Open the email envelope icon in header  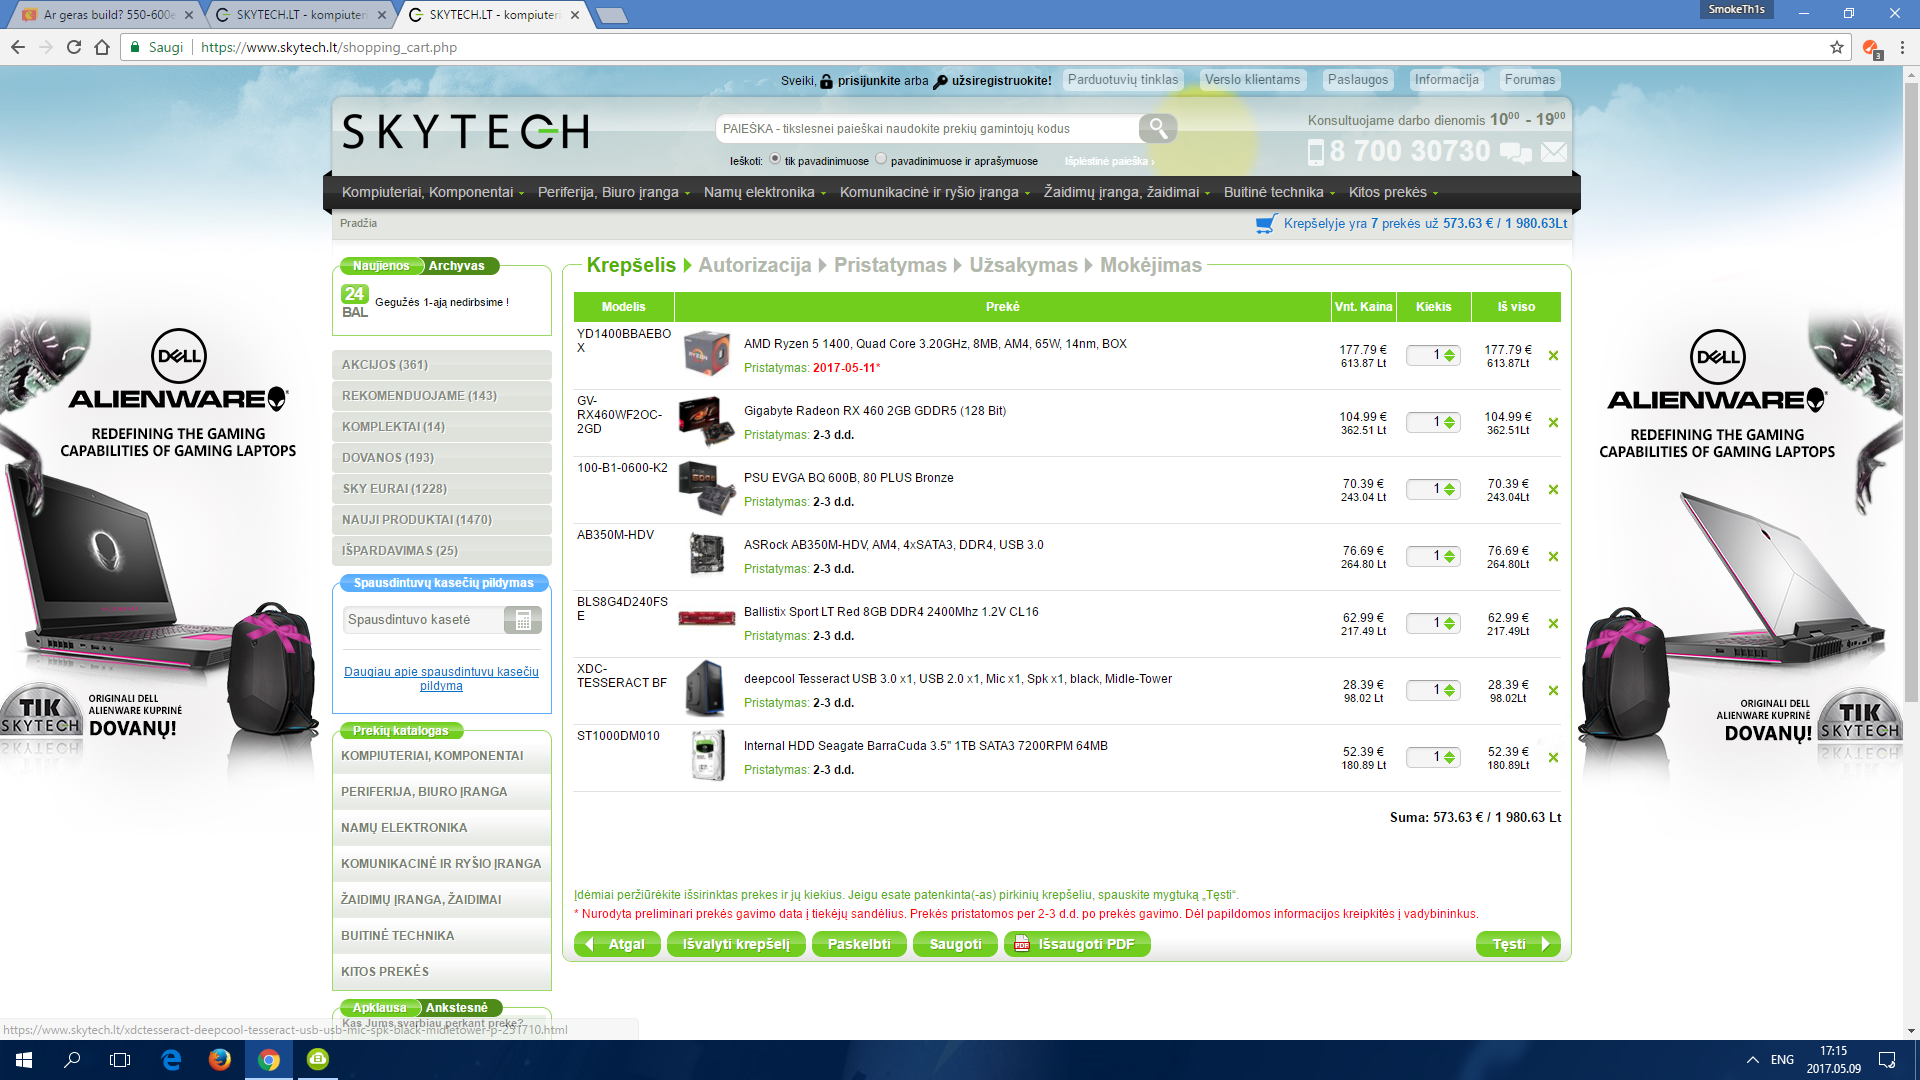1553,152
